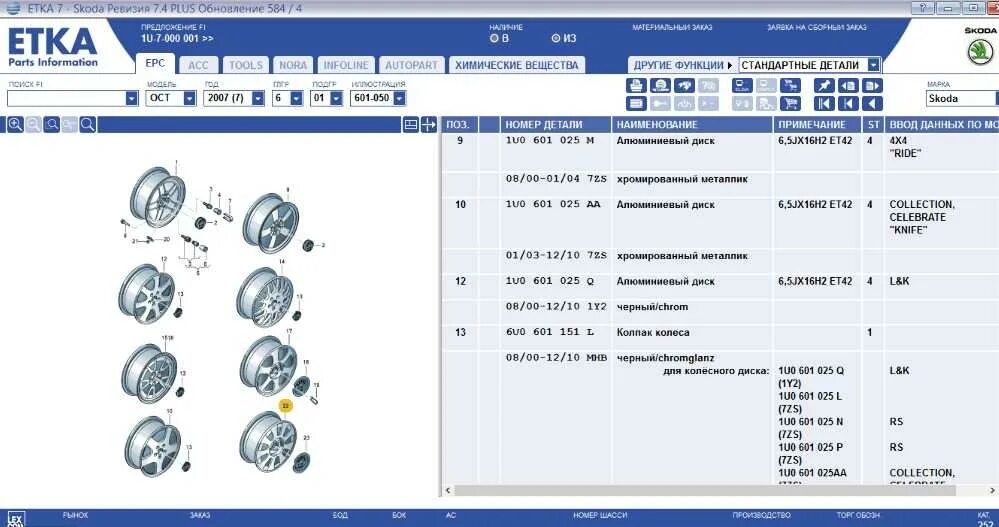The height and width of the screenshot is (527, 999).
Task: Select the 'ИЗ' availability radio button
Action: click(556, 38)
